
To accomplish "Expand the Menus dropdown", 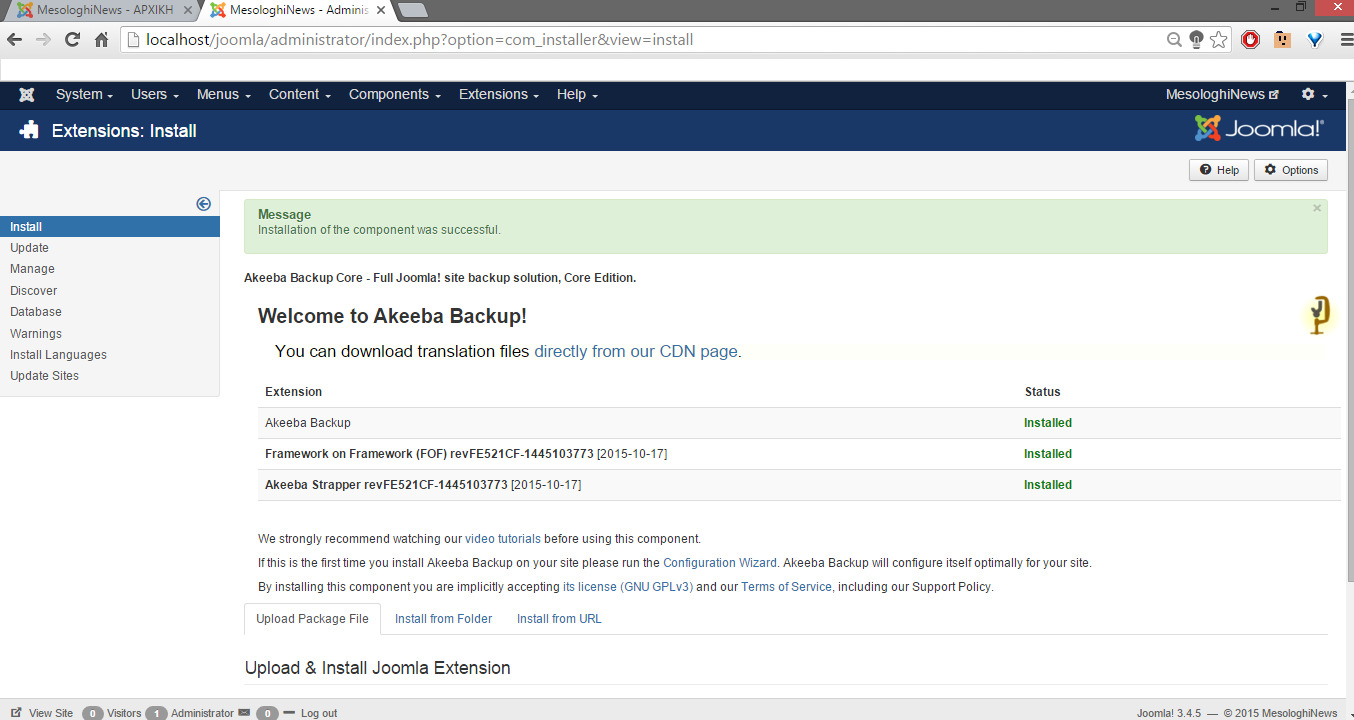I will click(x=224, y=94).
